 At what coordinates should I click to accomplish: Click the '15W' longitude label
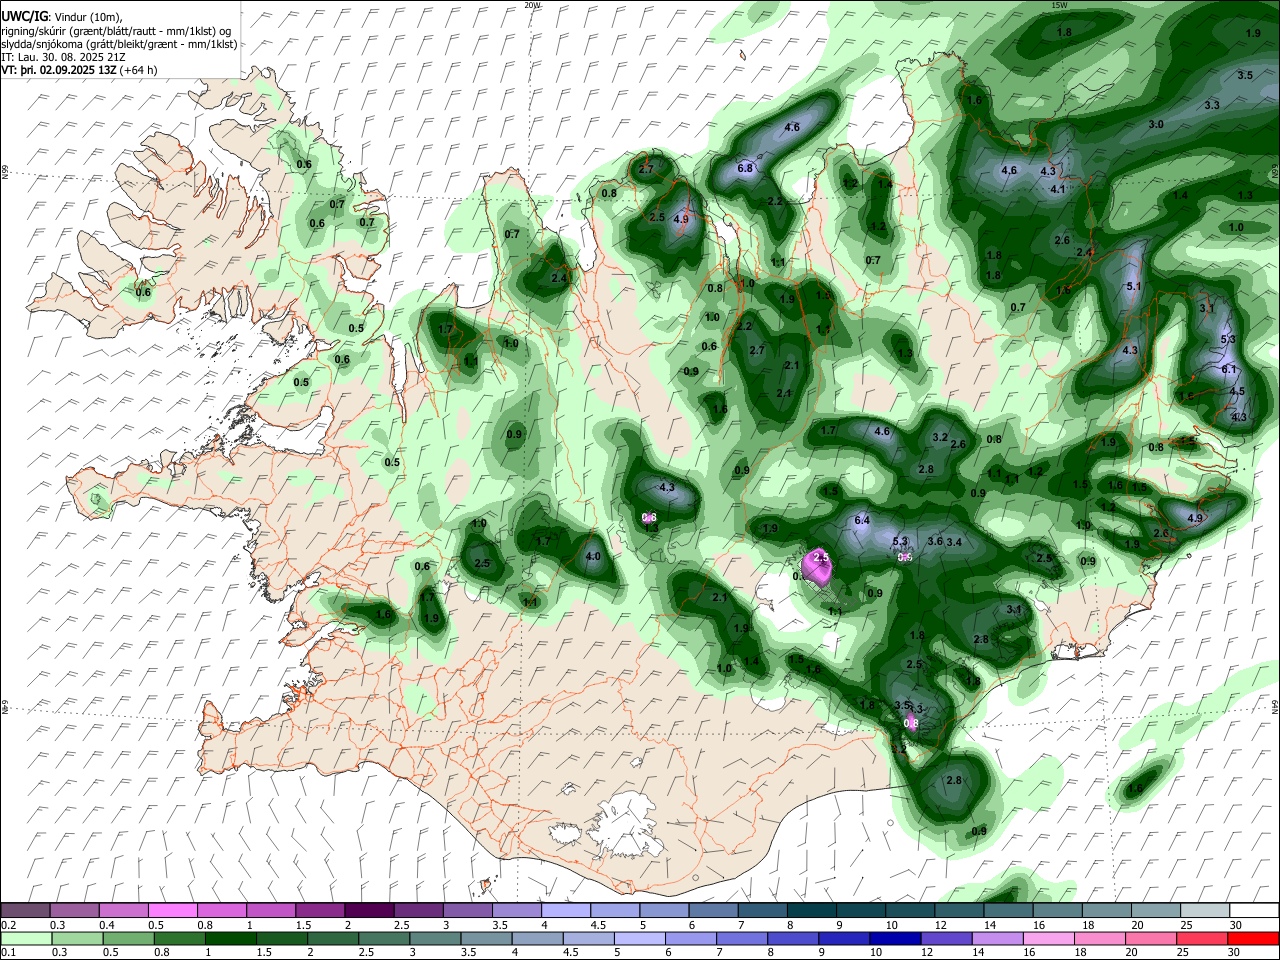[x=1059, y=5]
